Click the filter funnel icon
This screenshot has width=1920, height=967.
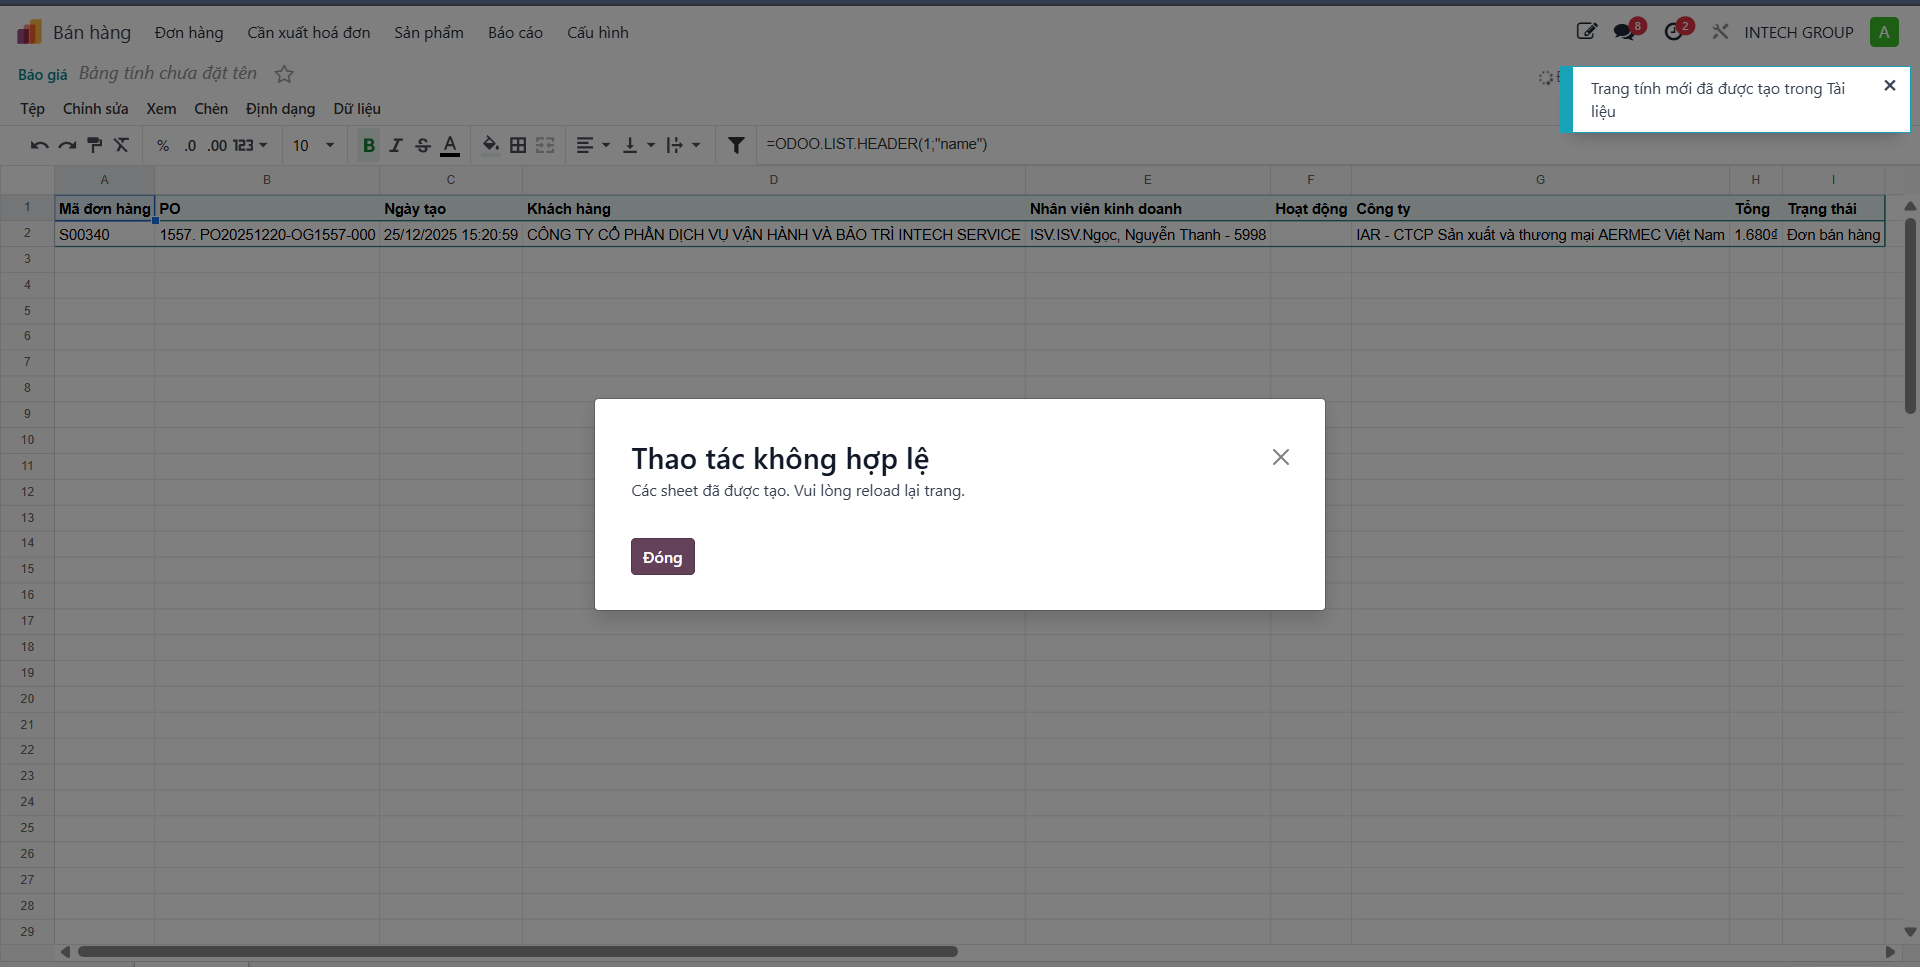tap(736, 145)
